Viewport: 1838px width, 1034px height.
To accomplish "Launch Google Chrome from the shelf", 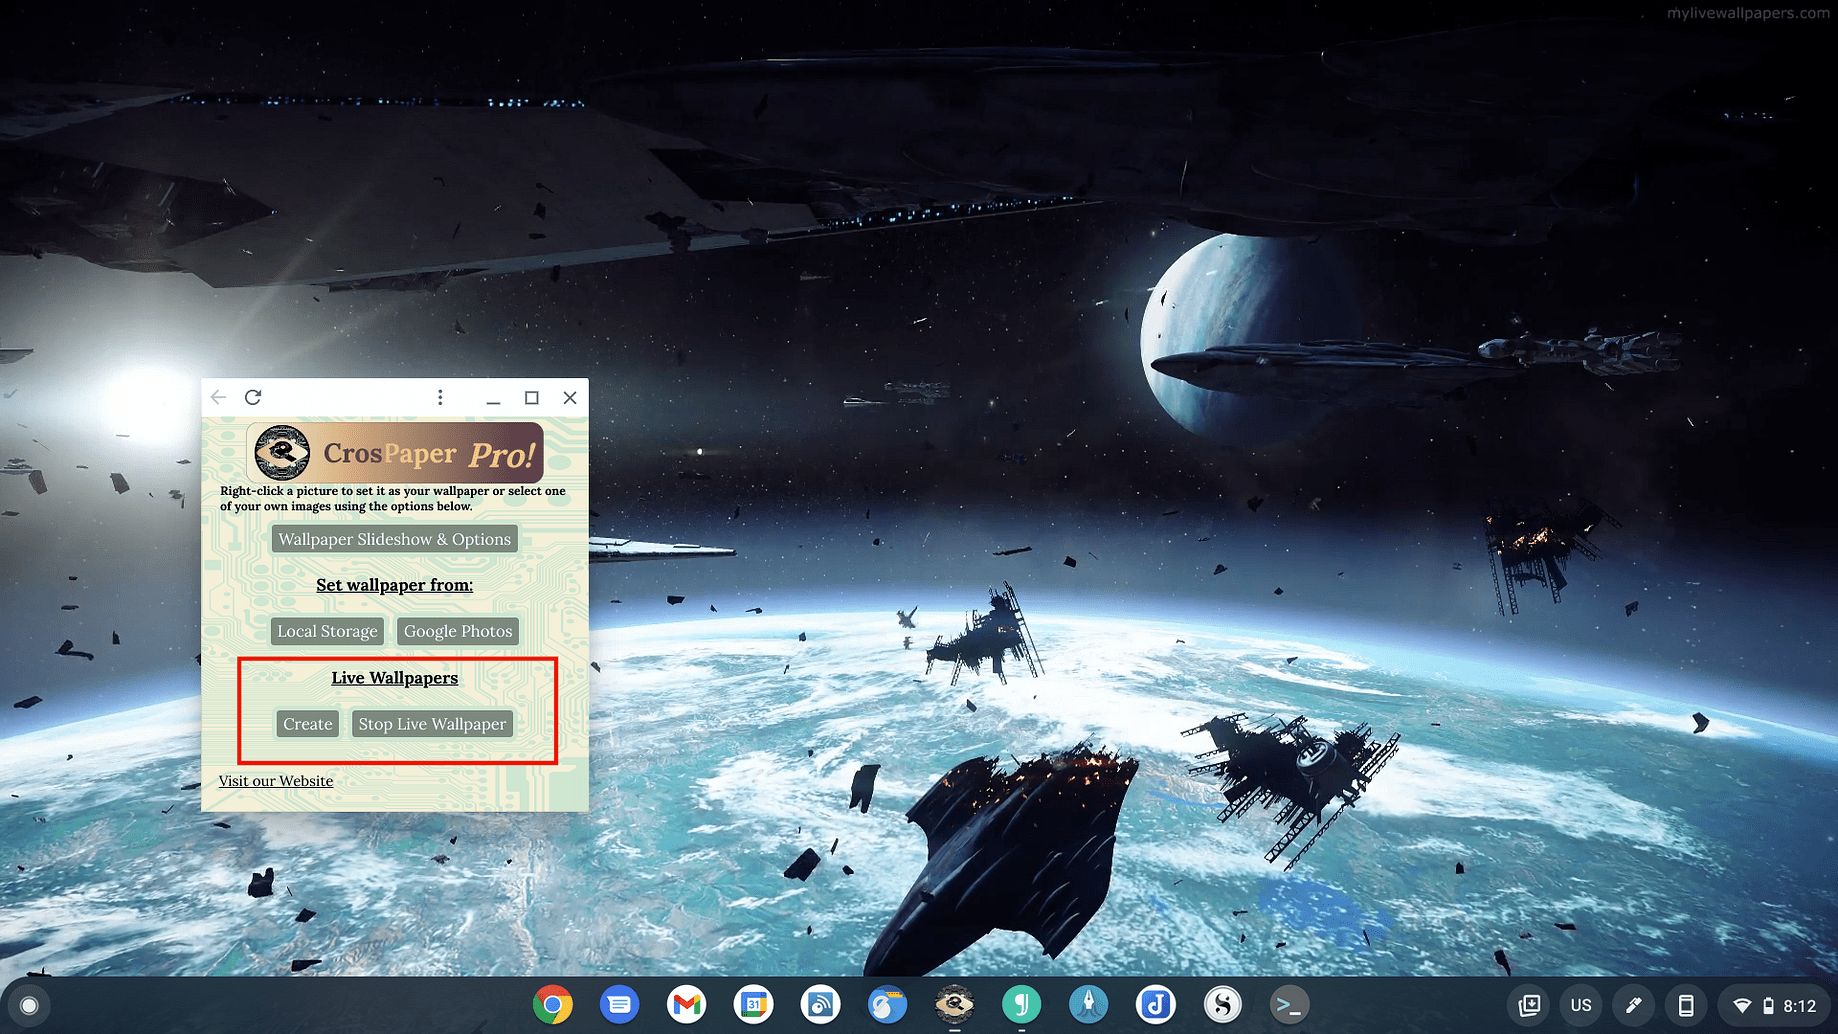I will (553, 1004).
